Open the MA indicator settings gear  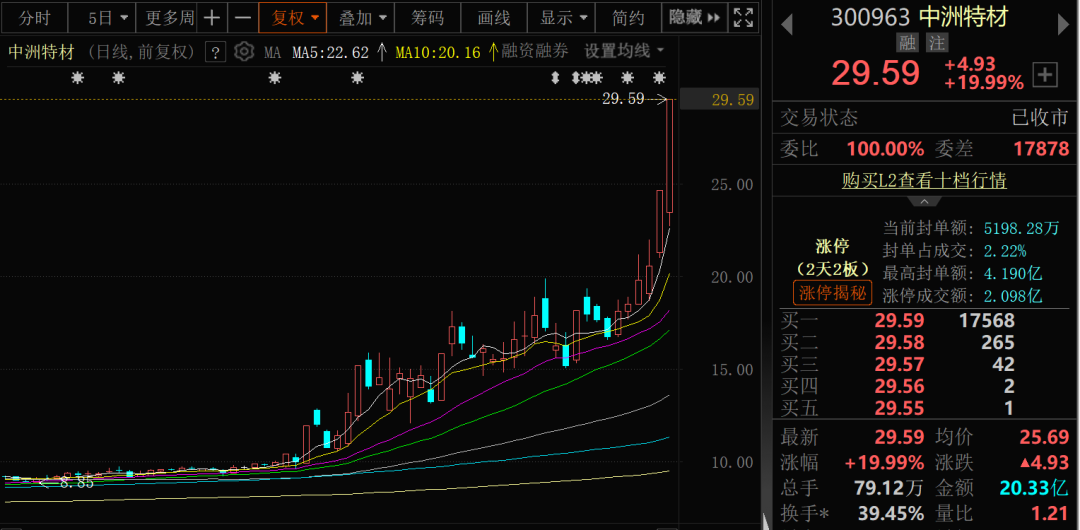244,52
